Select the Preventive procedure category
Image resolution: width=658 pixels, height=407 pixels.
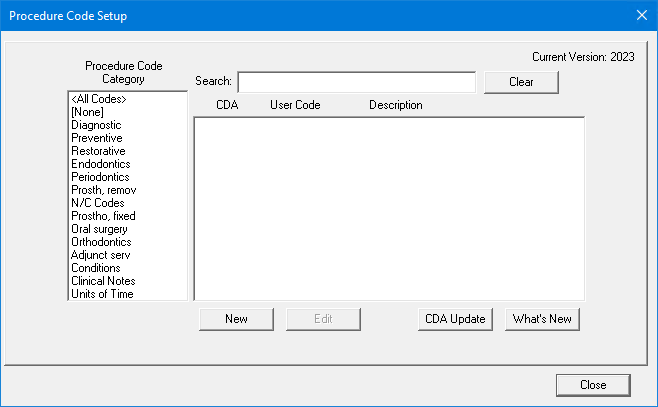point(96,138)
